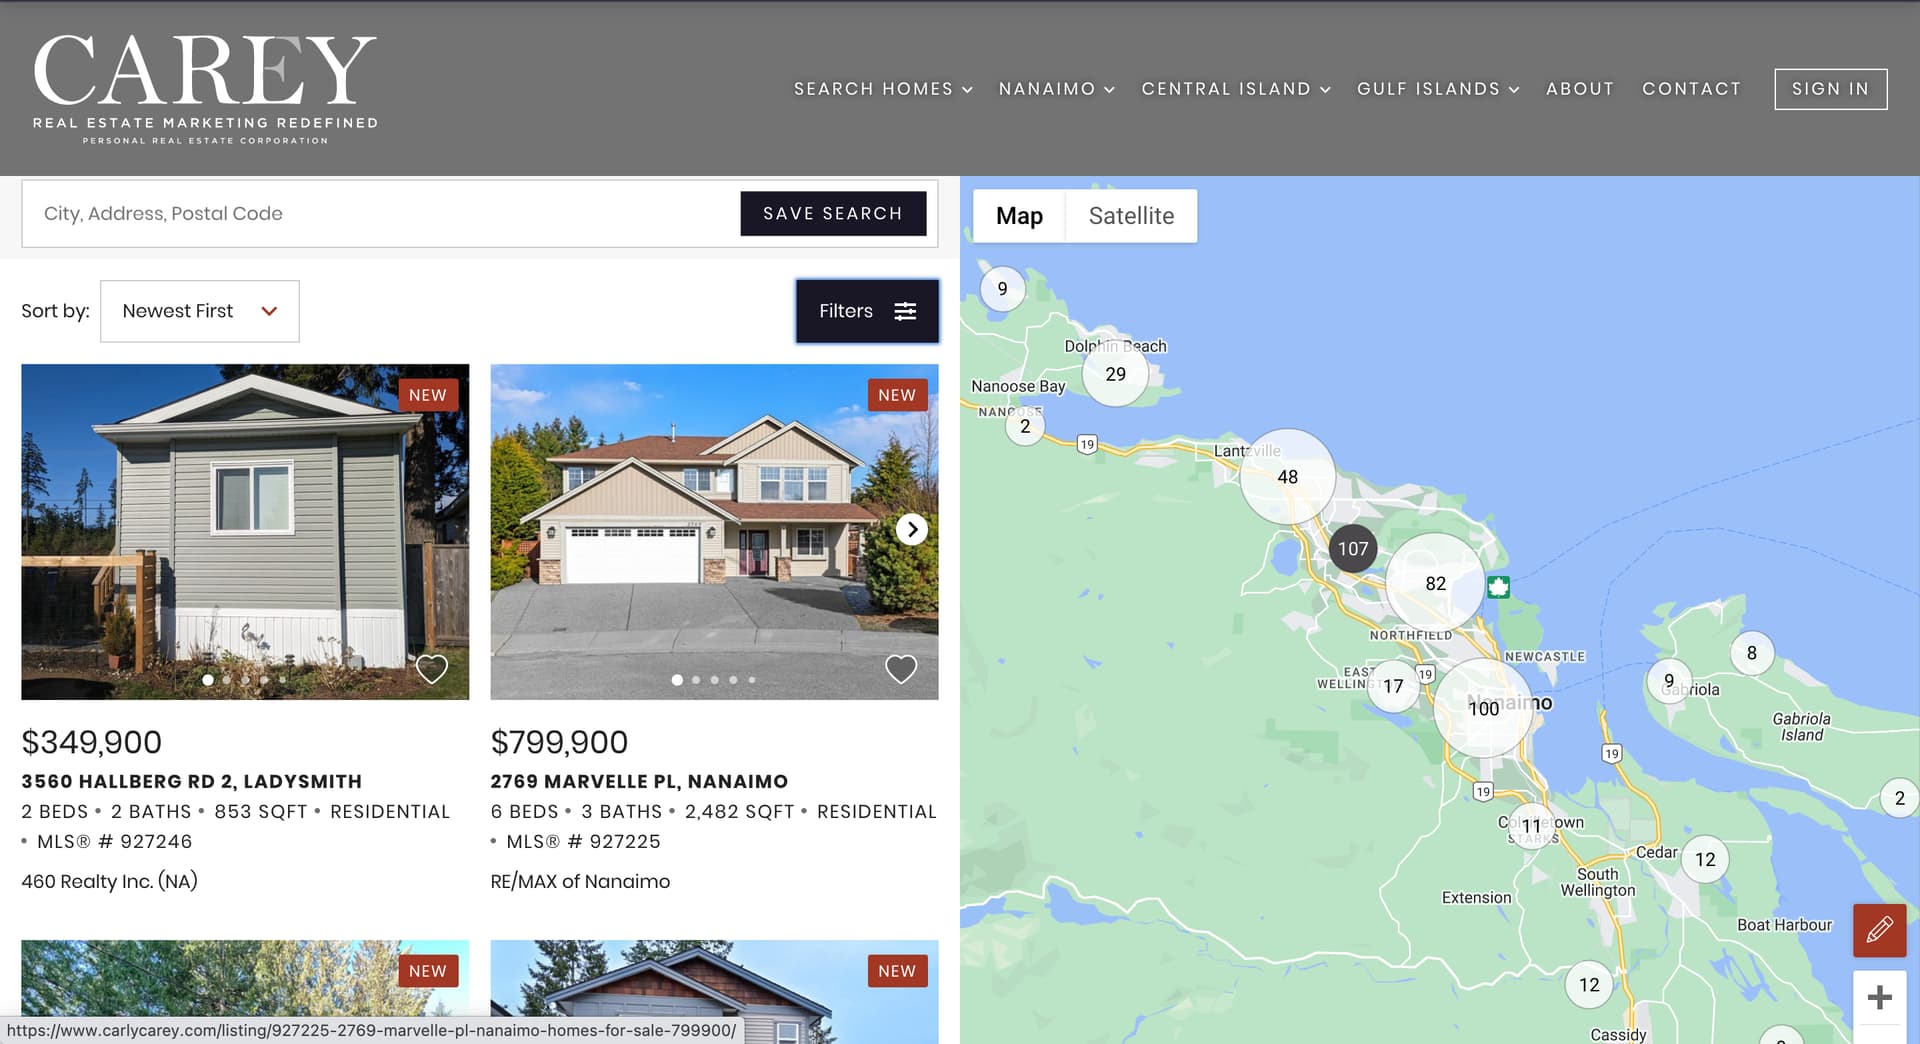Favorite the 3560 Hallberg Rd listing heart
Image resolution: width=1920 pixels, height=1044 pixels.
pos(432,668)
